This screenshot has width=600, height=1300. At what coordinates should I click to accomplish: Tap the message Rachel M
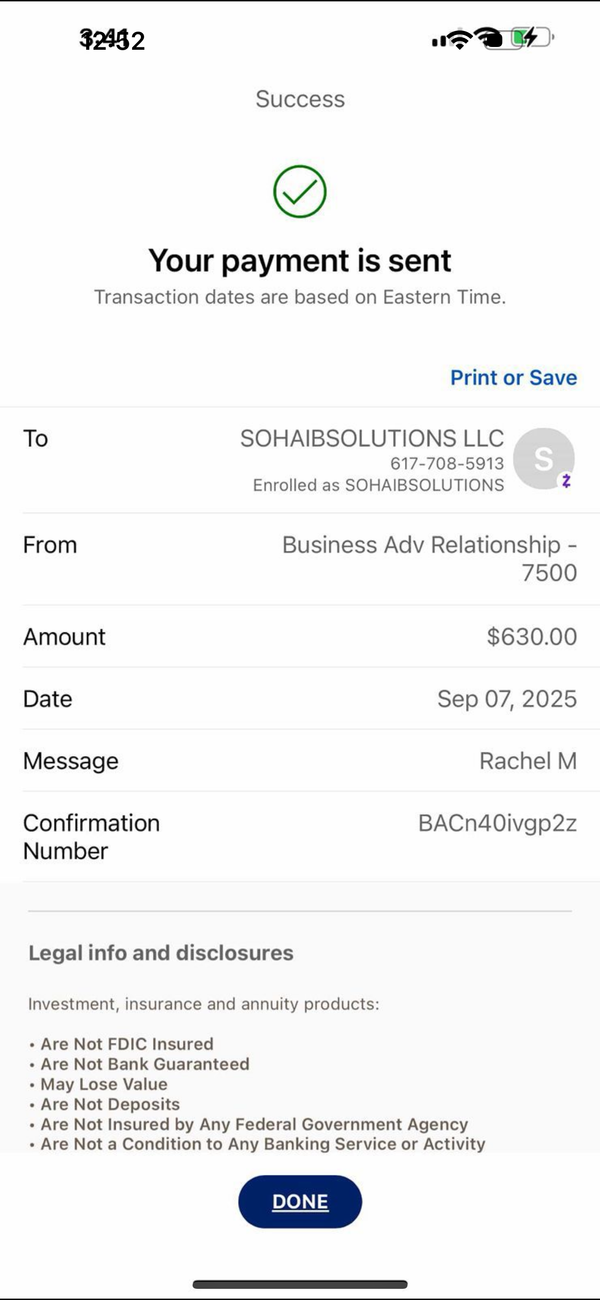point(528,761)
